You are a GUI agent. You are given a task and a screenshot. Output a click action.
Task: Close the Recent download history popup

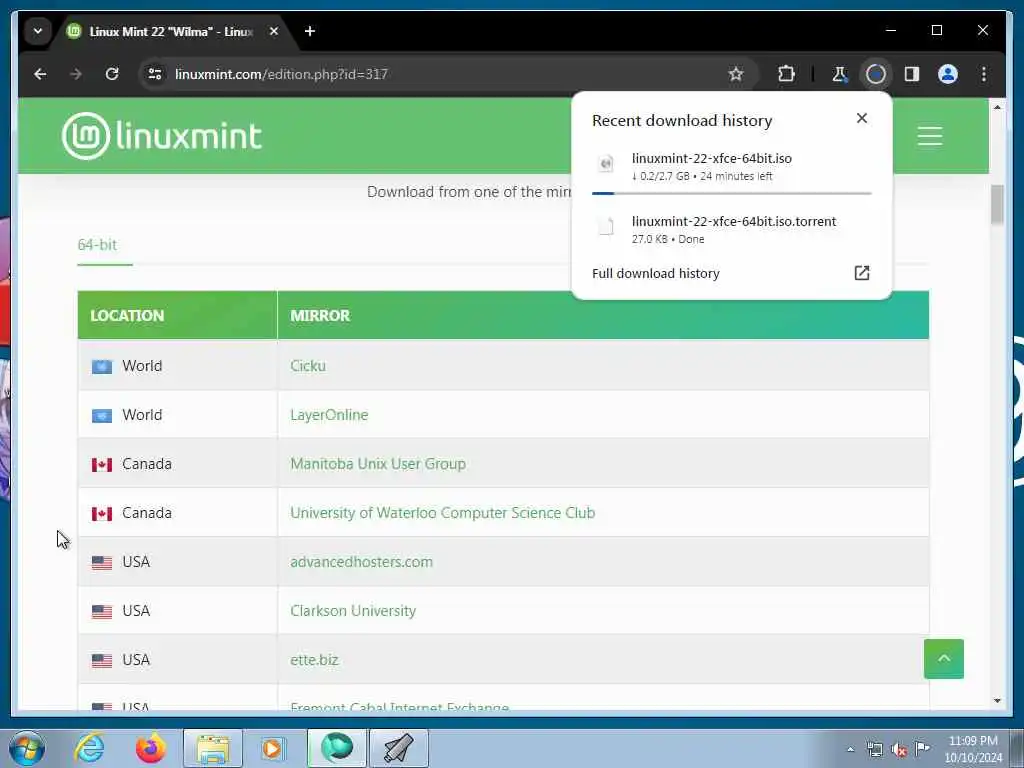click(862, 118)
